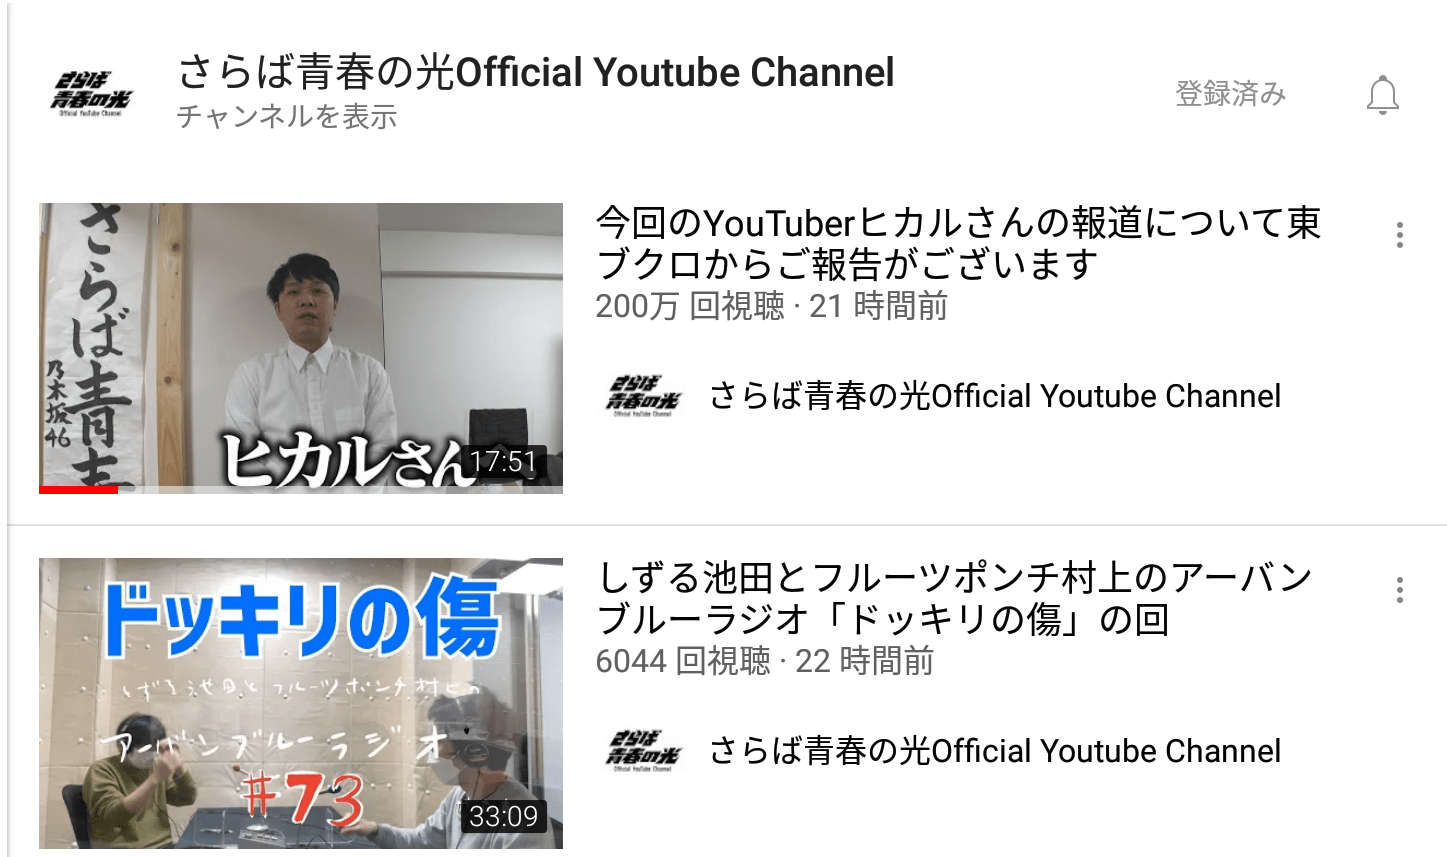Click the 17:51 duration badge

tap(504, 462)
